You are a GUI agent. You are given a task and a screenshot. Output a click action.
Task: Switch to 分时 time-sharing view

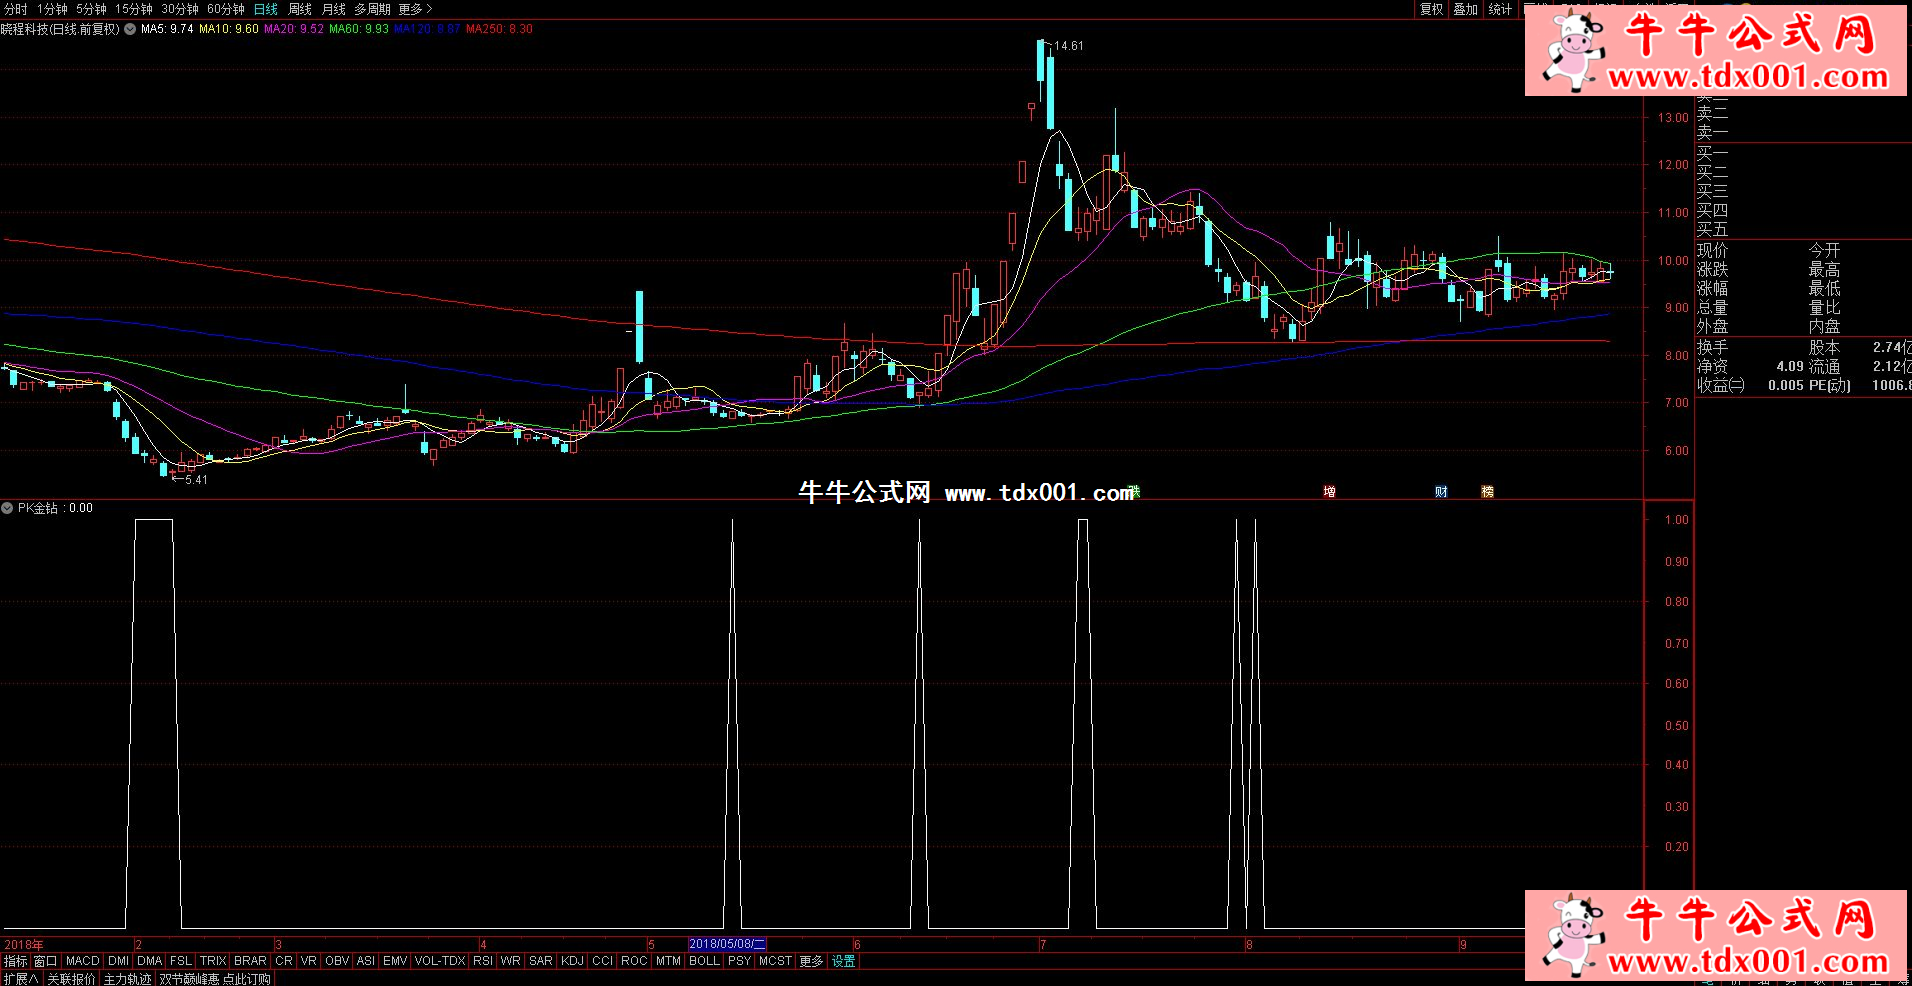[x=16, y=9]
